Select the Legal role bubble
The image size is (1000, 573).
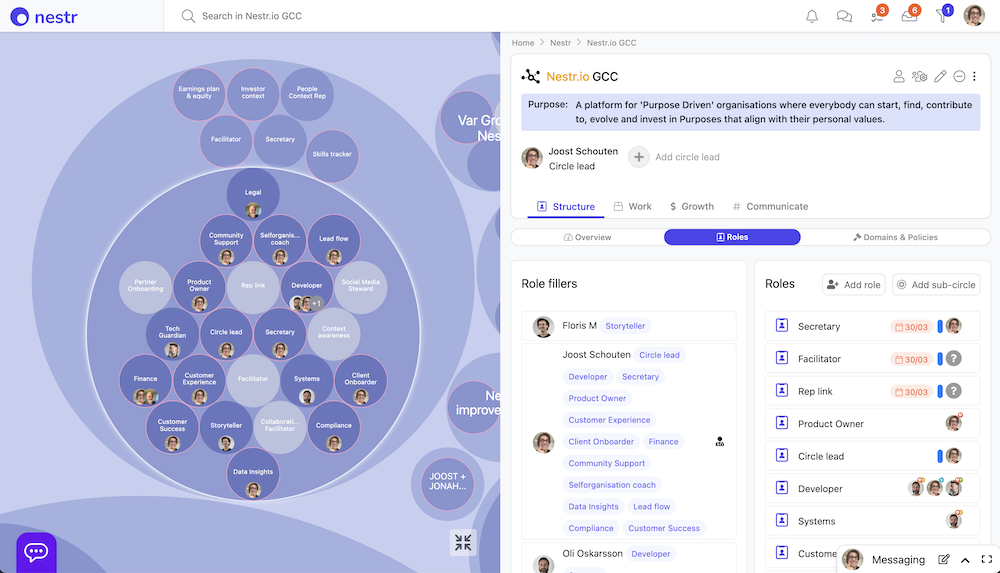253,195
